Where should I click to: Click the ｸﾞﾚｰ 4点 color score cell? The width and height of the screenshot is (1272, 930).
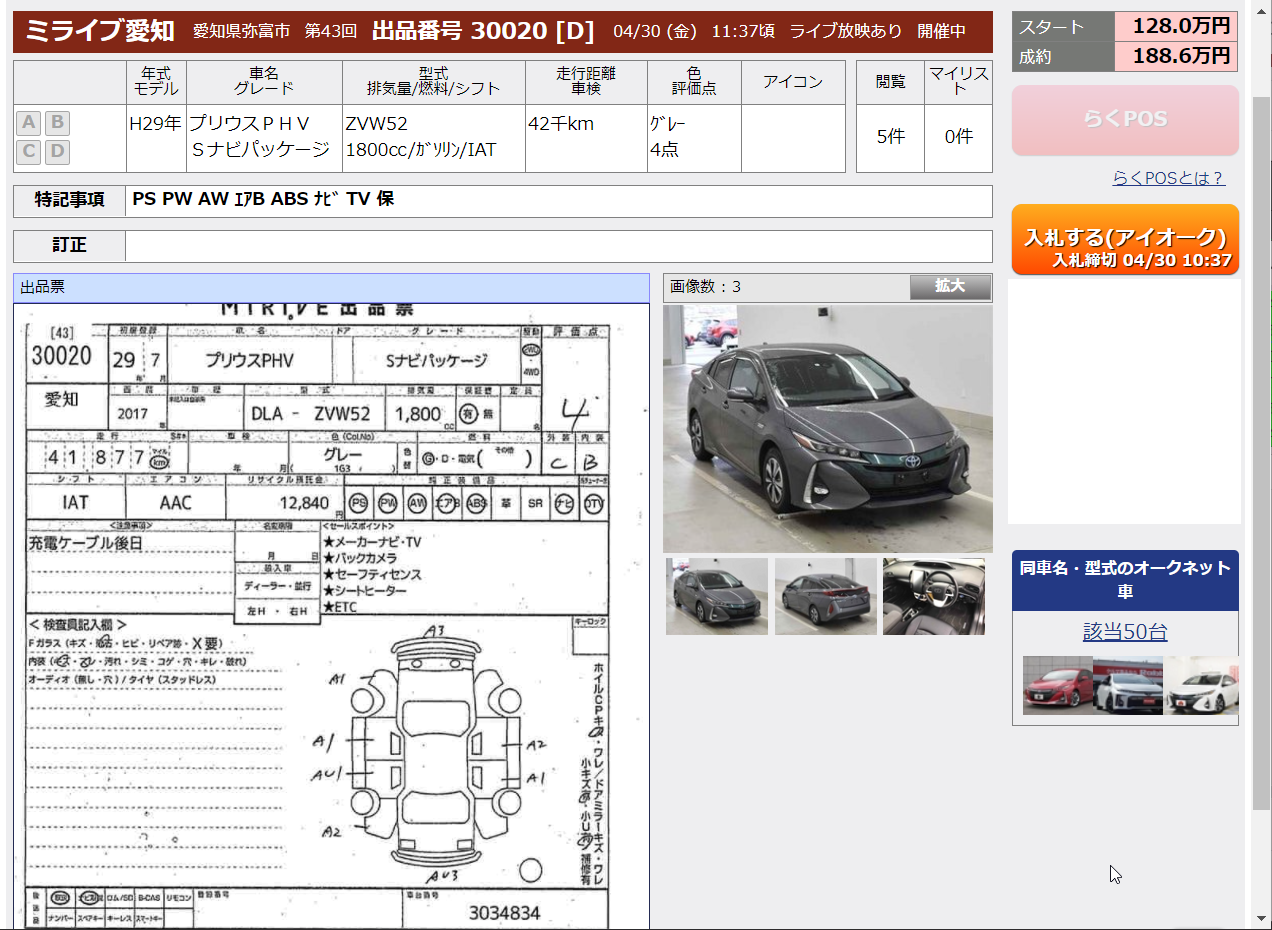tap(694, 137)
